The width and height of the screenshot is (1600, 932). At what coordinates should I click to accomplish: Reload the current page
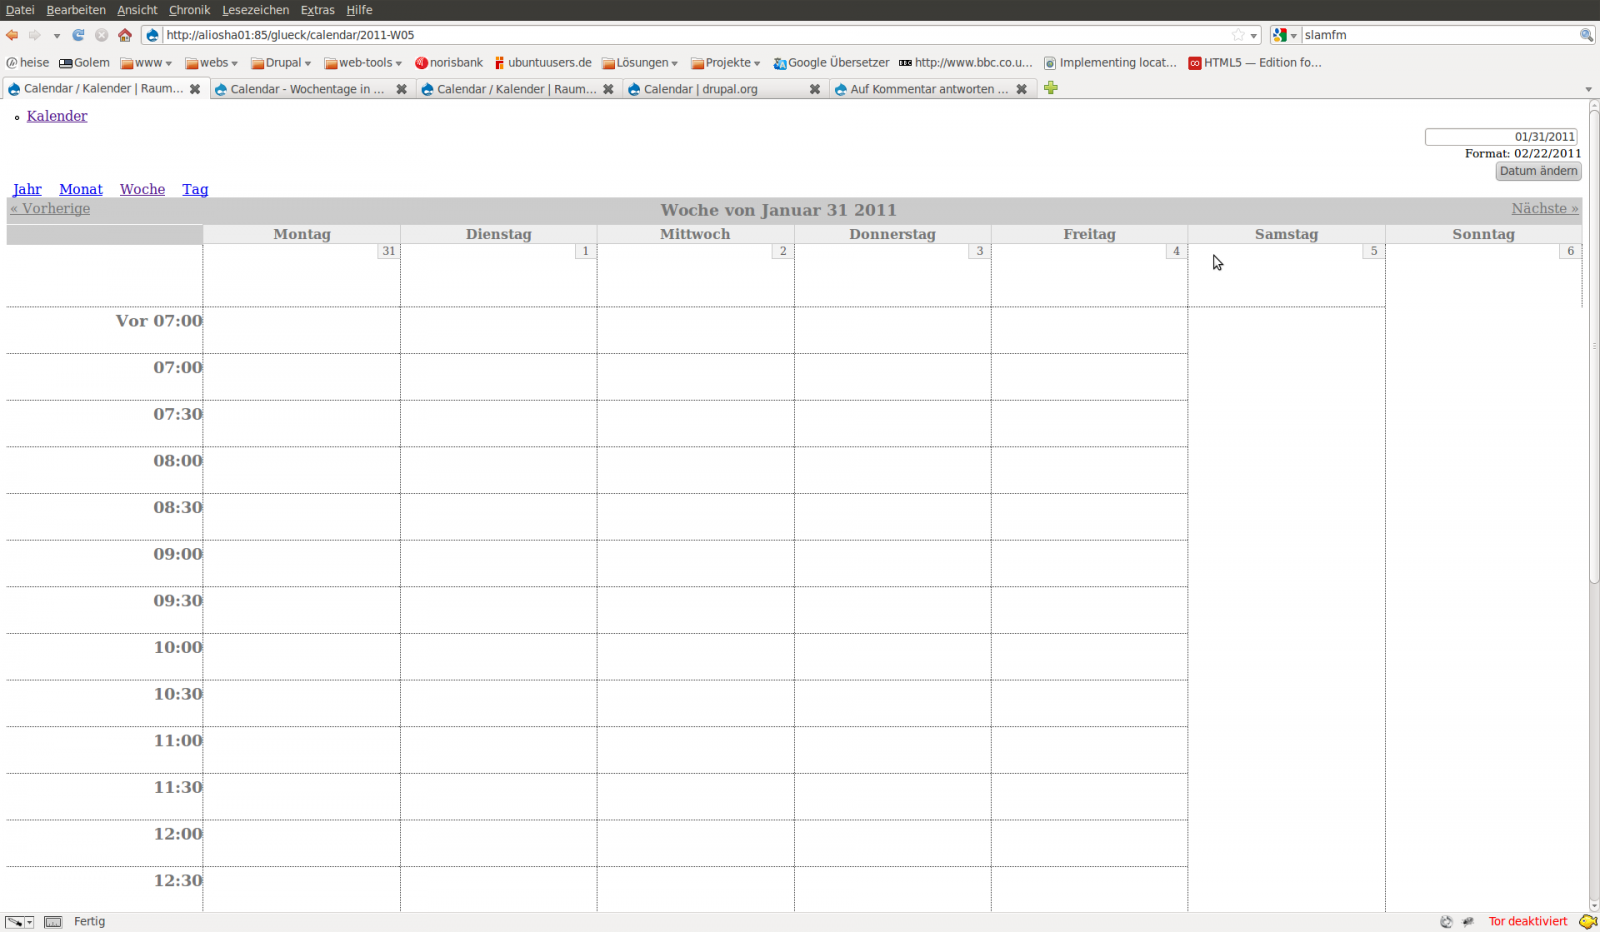(78, 35)
